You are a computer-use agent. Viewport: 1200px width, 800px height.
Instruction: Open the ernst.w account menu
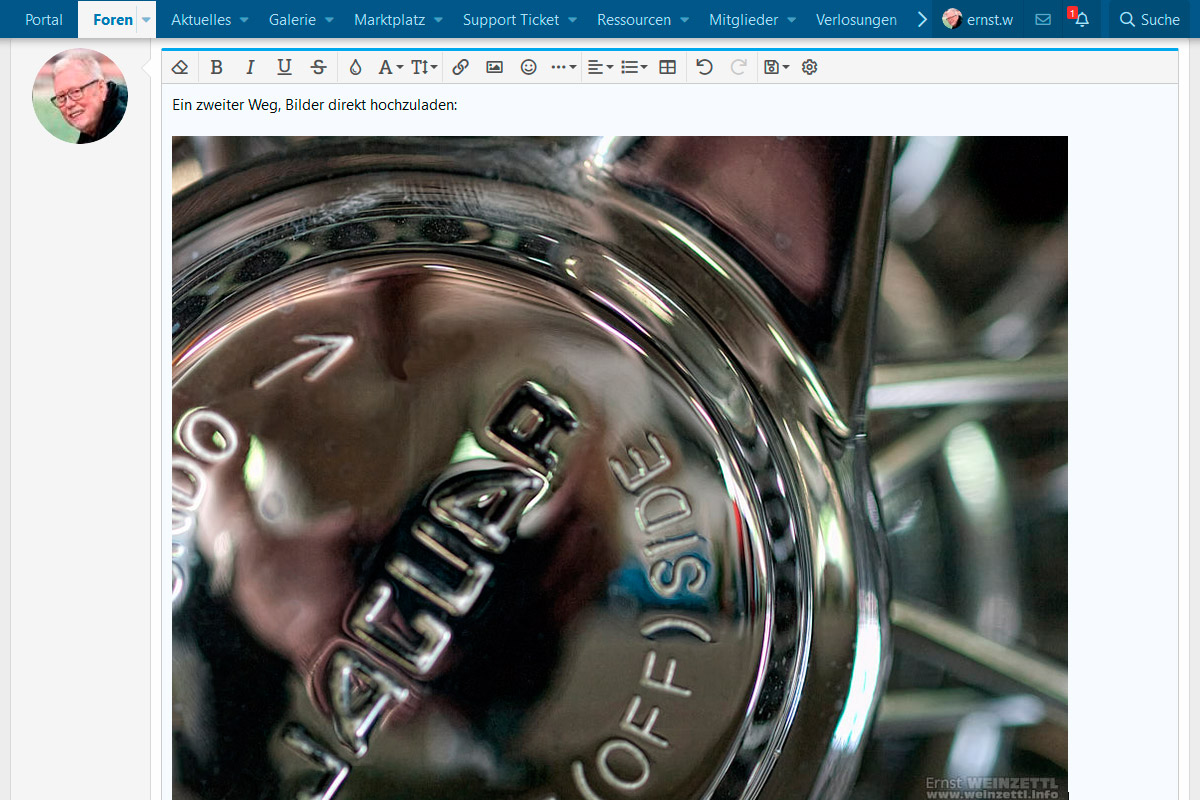(978, 19)
